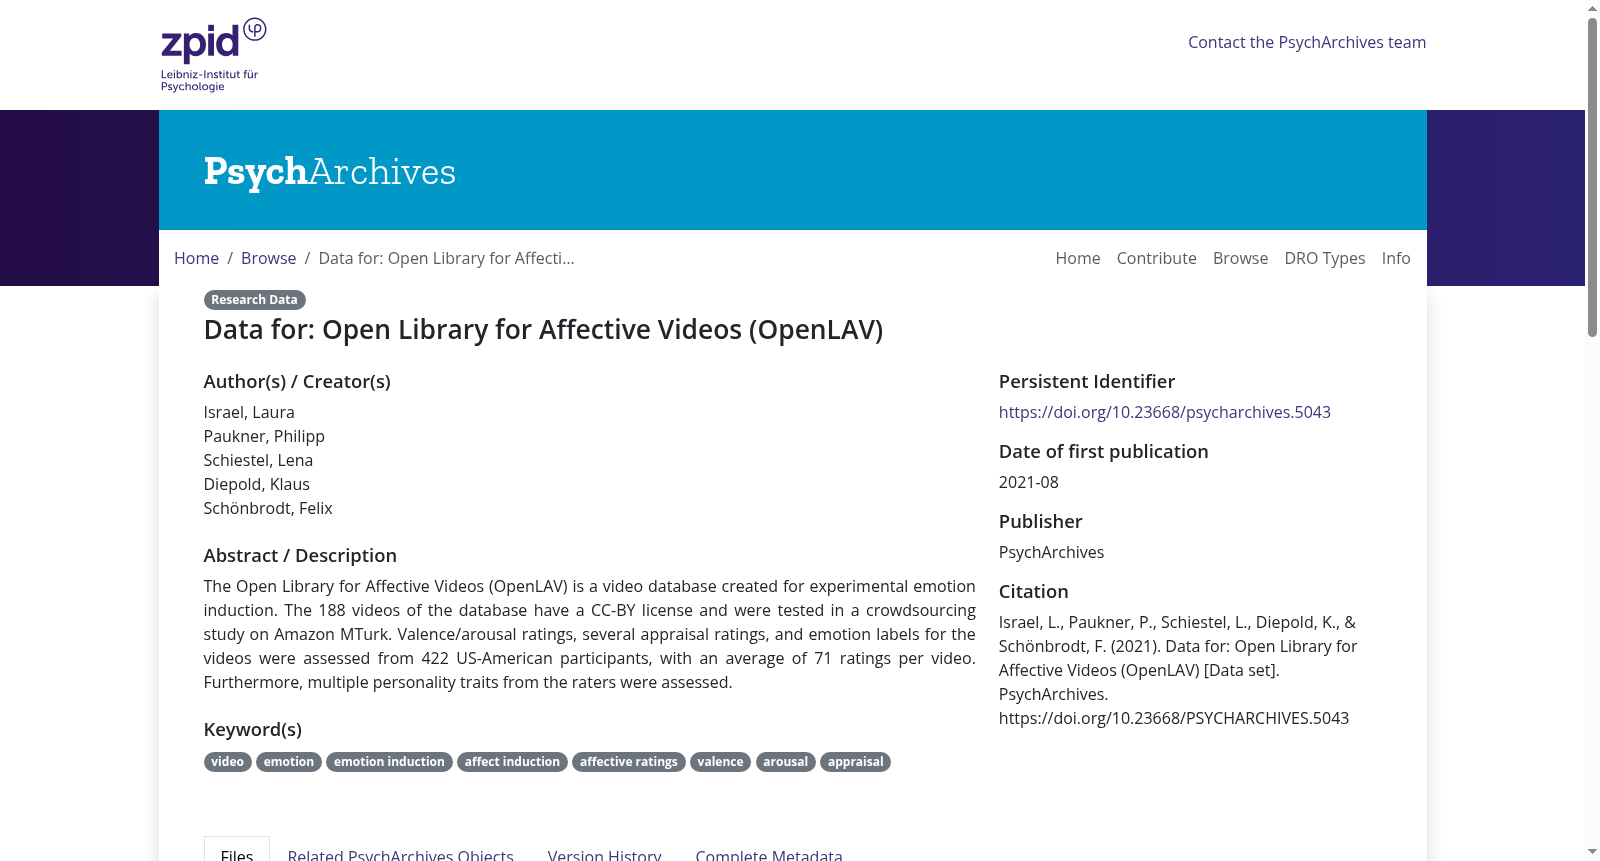
Task: Click the emotion induction keyword tag
Action: 389,762
